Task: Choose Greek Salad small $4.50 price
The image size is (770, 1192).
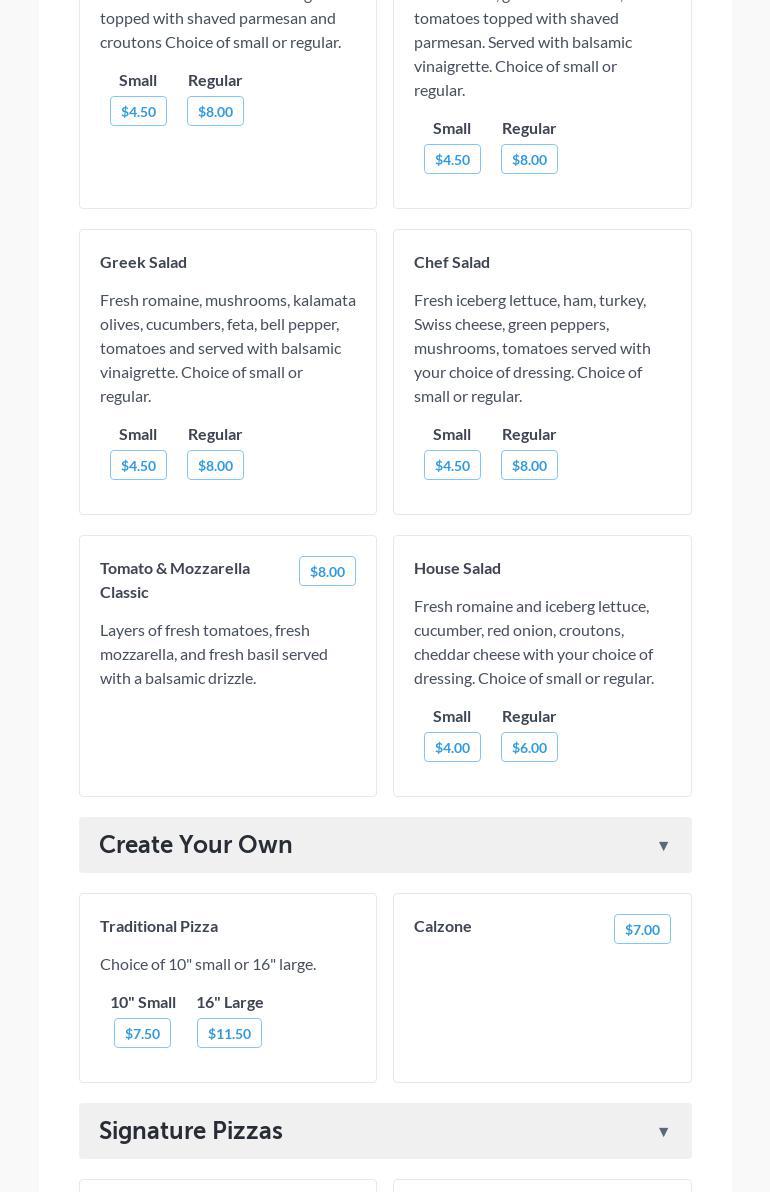Action: point(138,466)
